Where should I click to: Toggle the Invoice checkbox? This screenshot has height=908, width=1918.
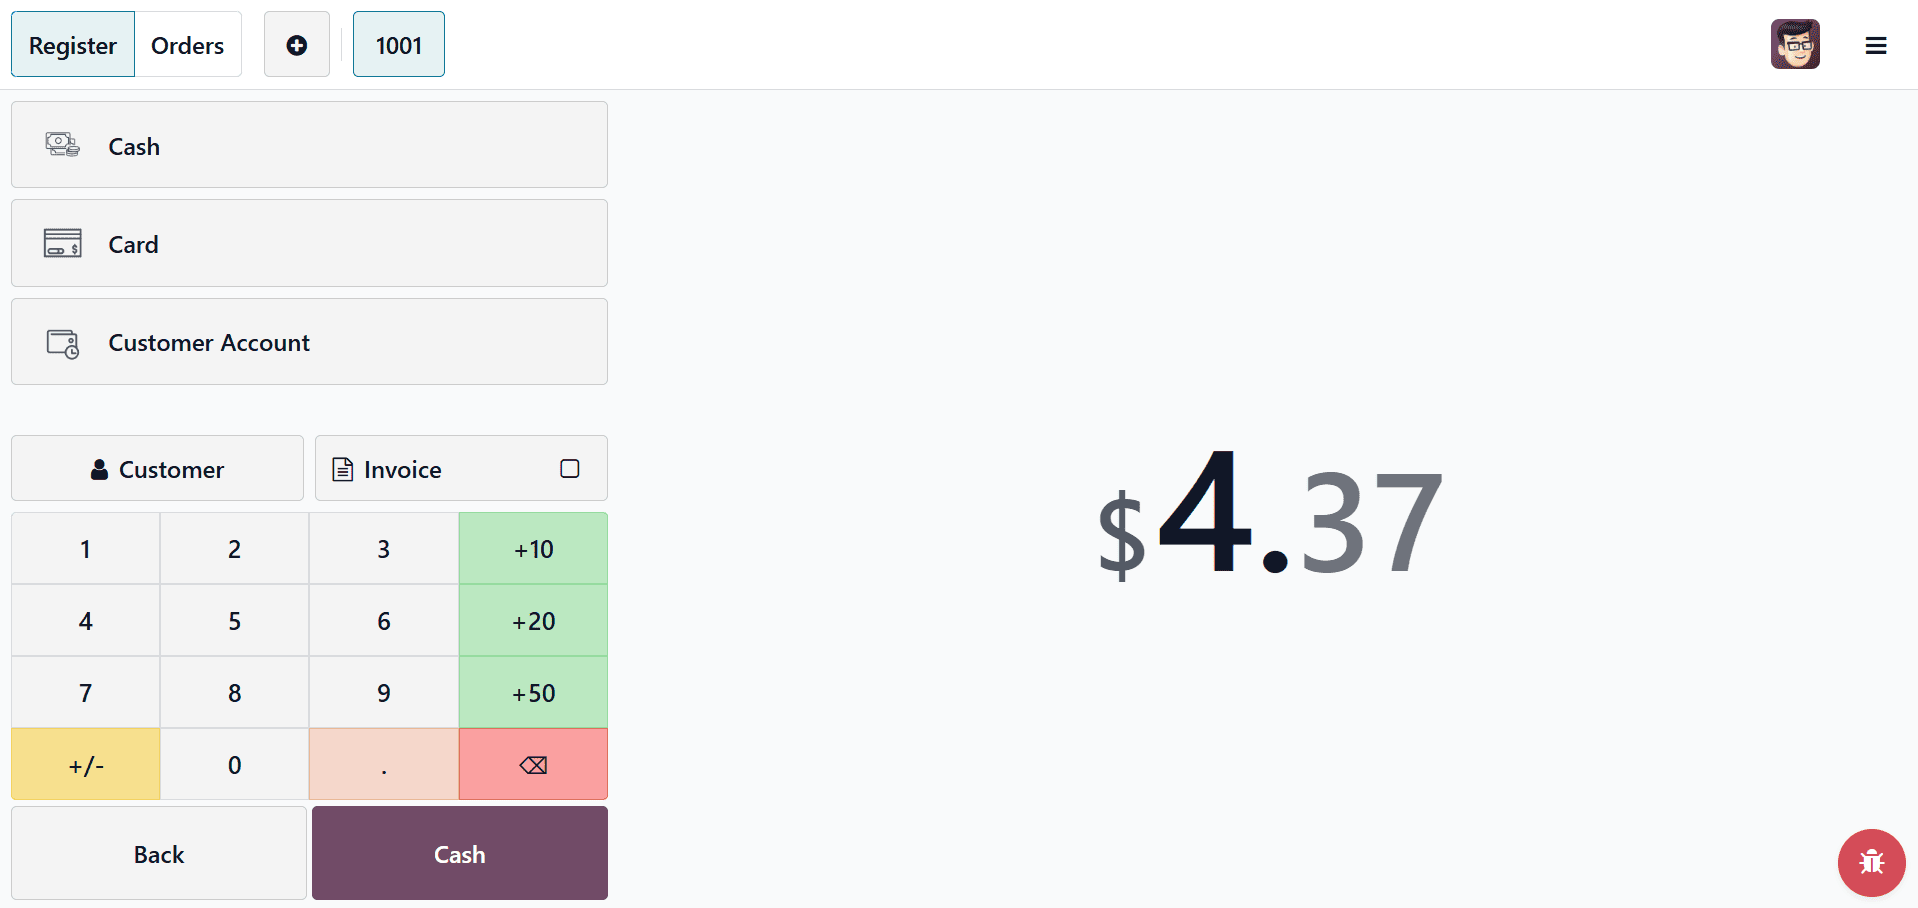pos(569,467)
